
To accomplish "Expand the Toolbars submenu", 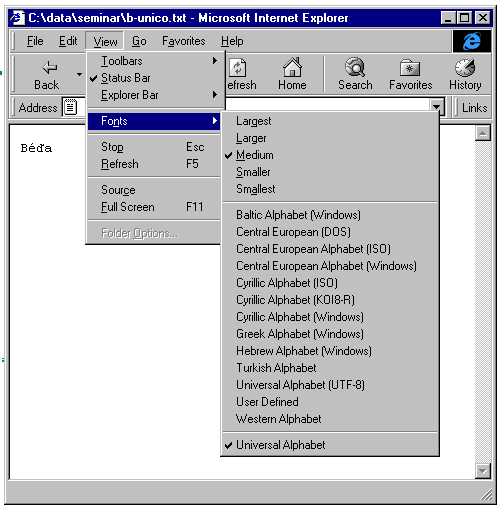I will click(x=155, y=61).
